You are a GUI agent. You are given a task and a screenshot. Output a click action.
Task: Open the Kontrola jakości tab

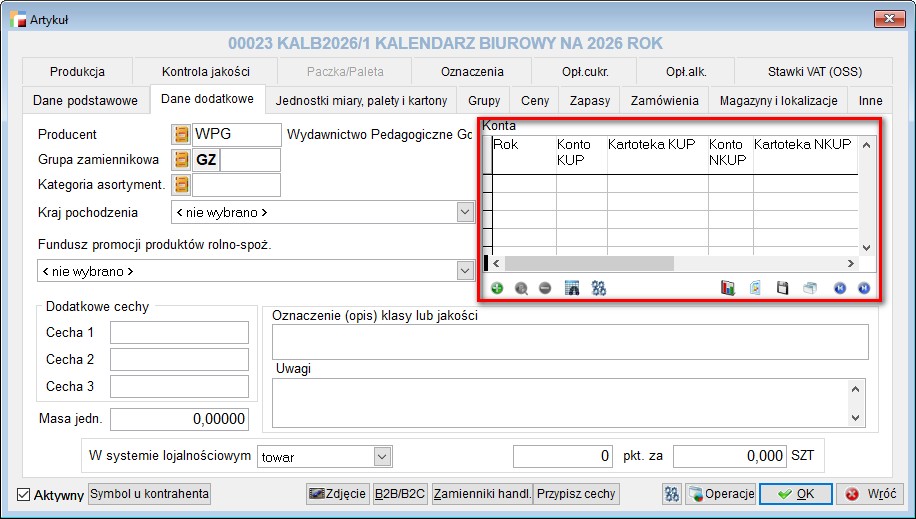pos(205,72)
